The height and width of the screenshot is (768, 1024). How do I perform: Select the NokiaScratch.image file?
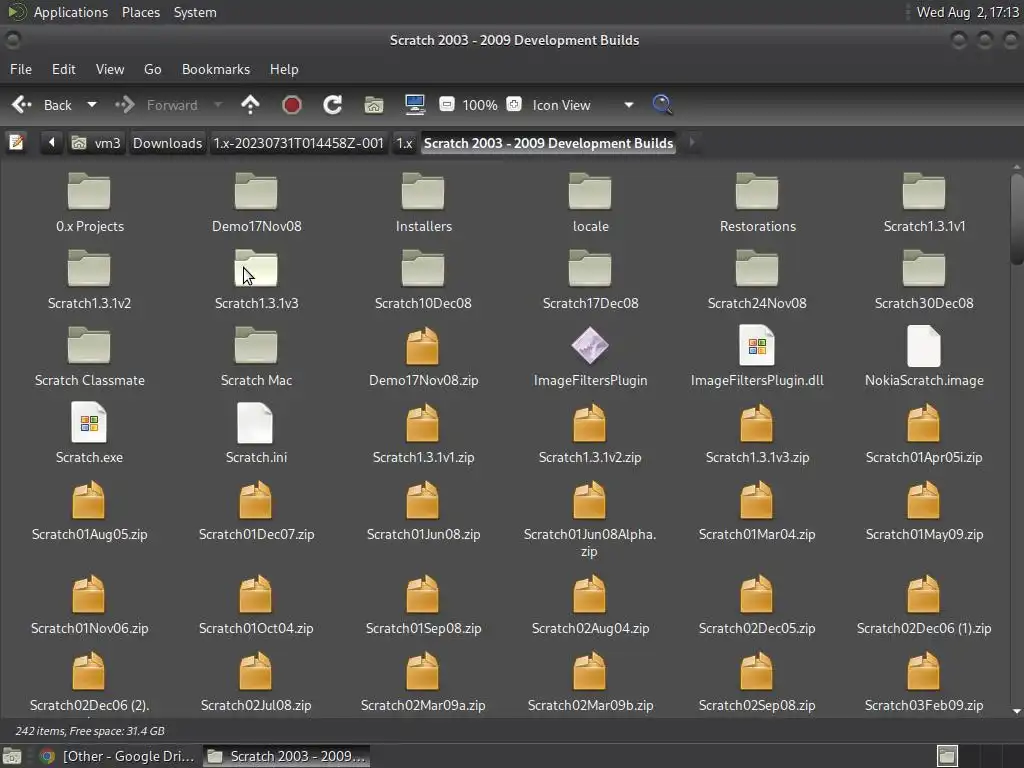[924, 357]
